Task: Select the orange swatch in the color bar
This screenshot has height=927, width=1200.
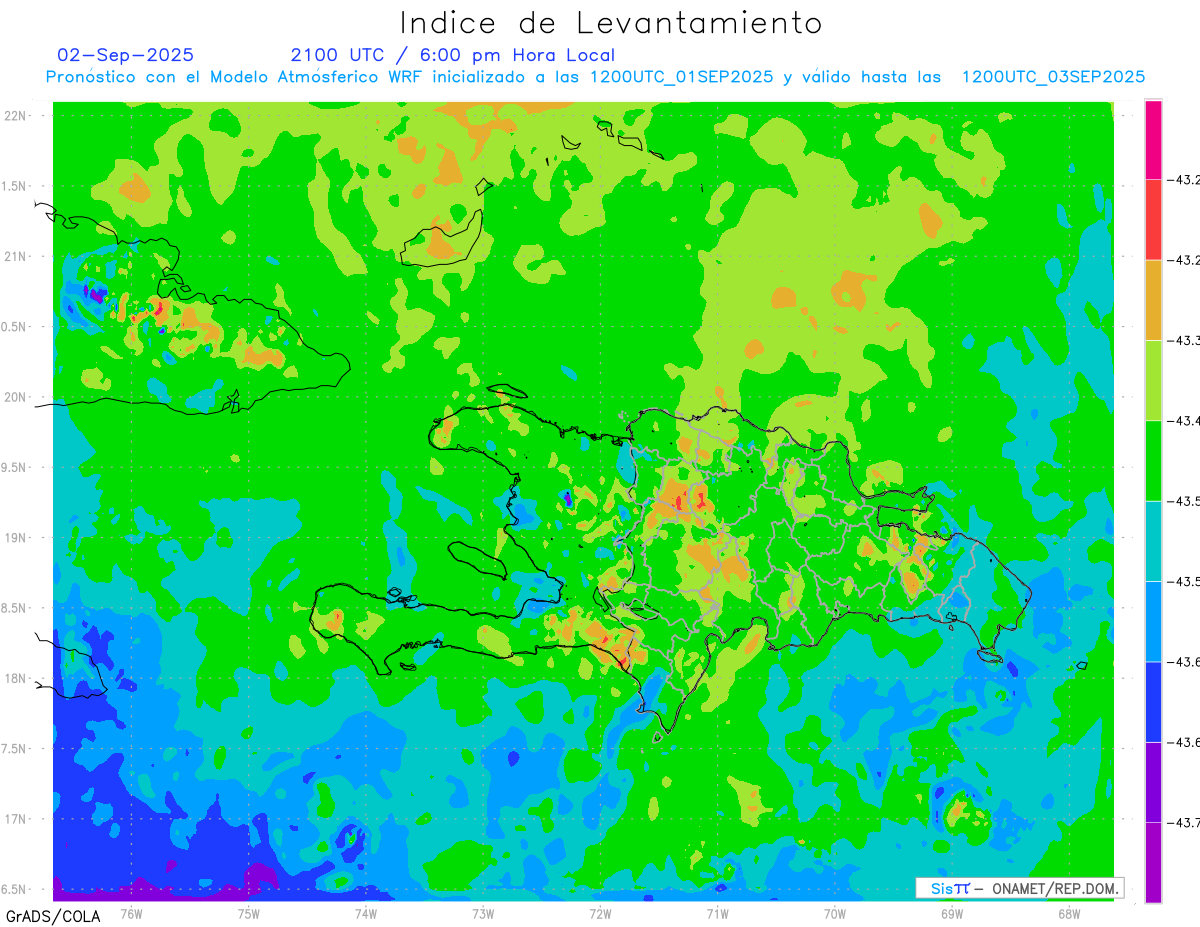Action: pyautogui.click(x=1153, y=300)
